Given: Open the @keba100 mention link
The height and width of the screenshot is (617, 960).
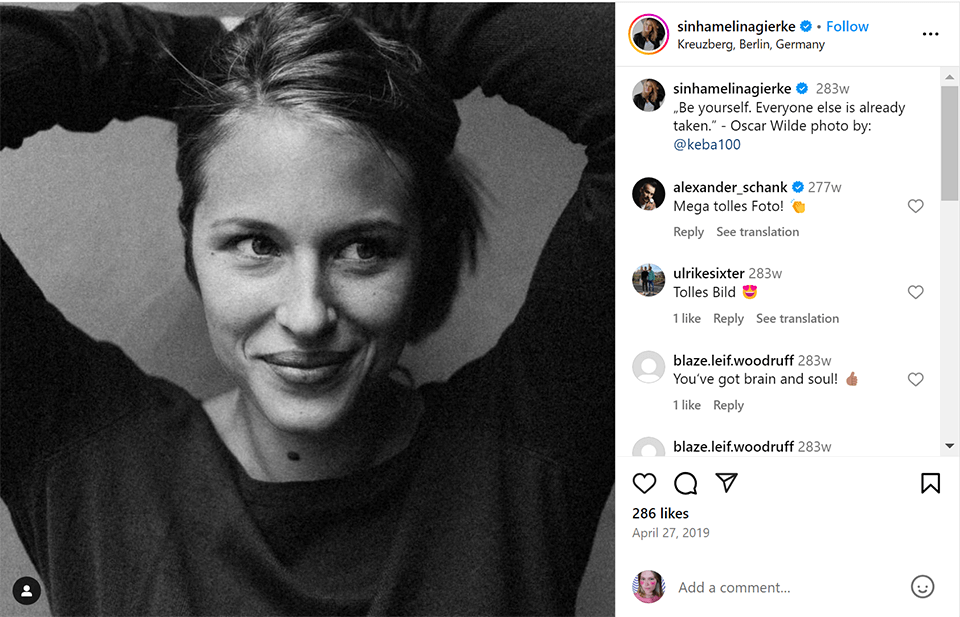Looking at the screenshot, I should pyautogui.click(x=707, y=145).
